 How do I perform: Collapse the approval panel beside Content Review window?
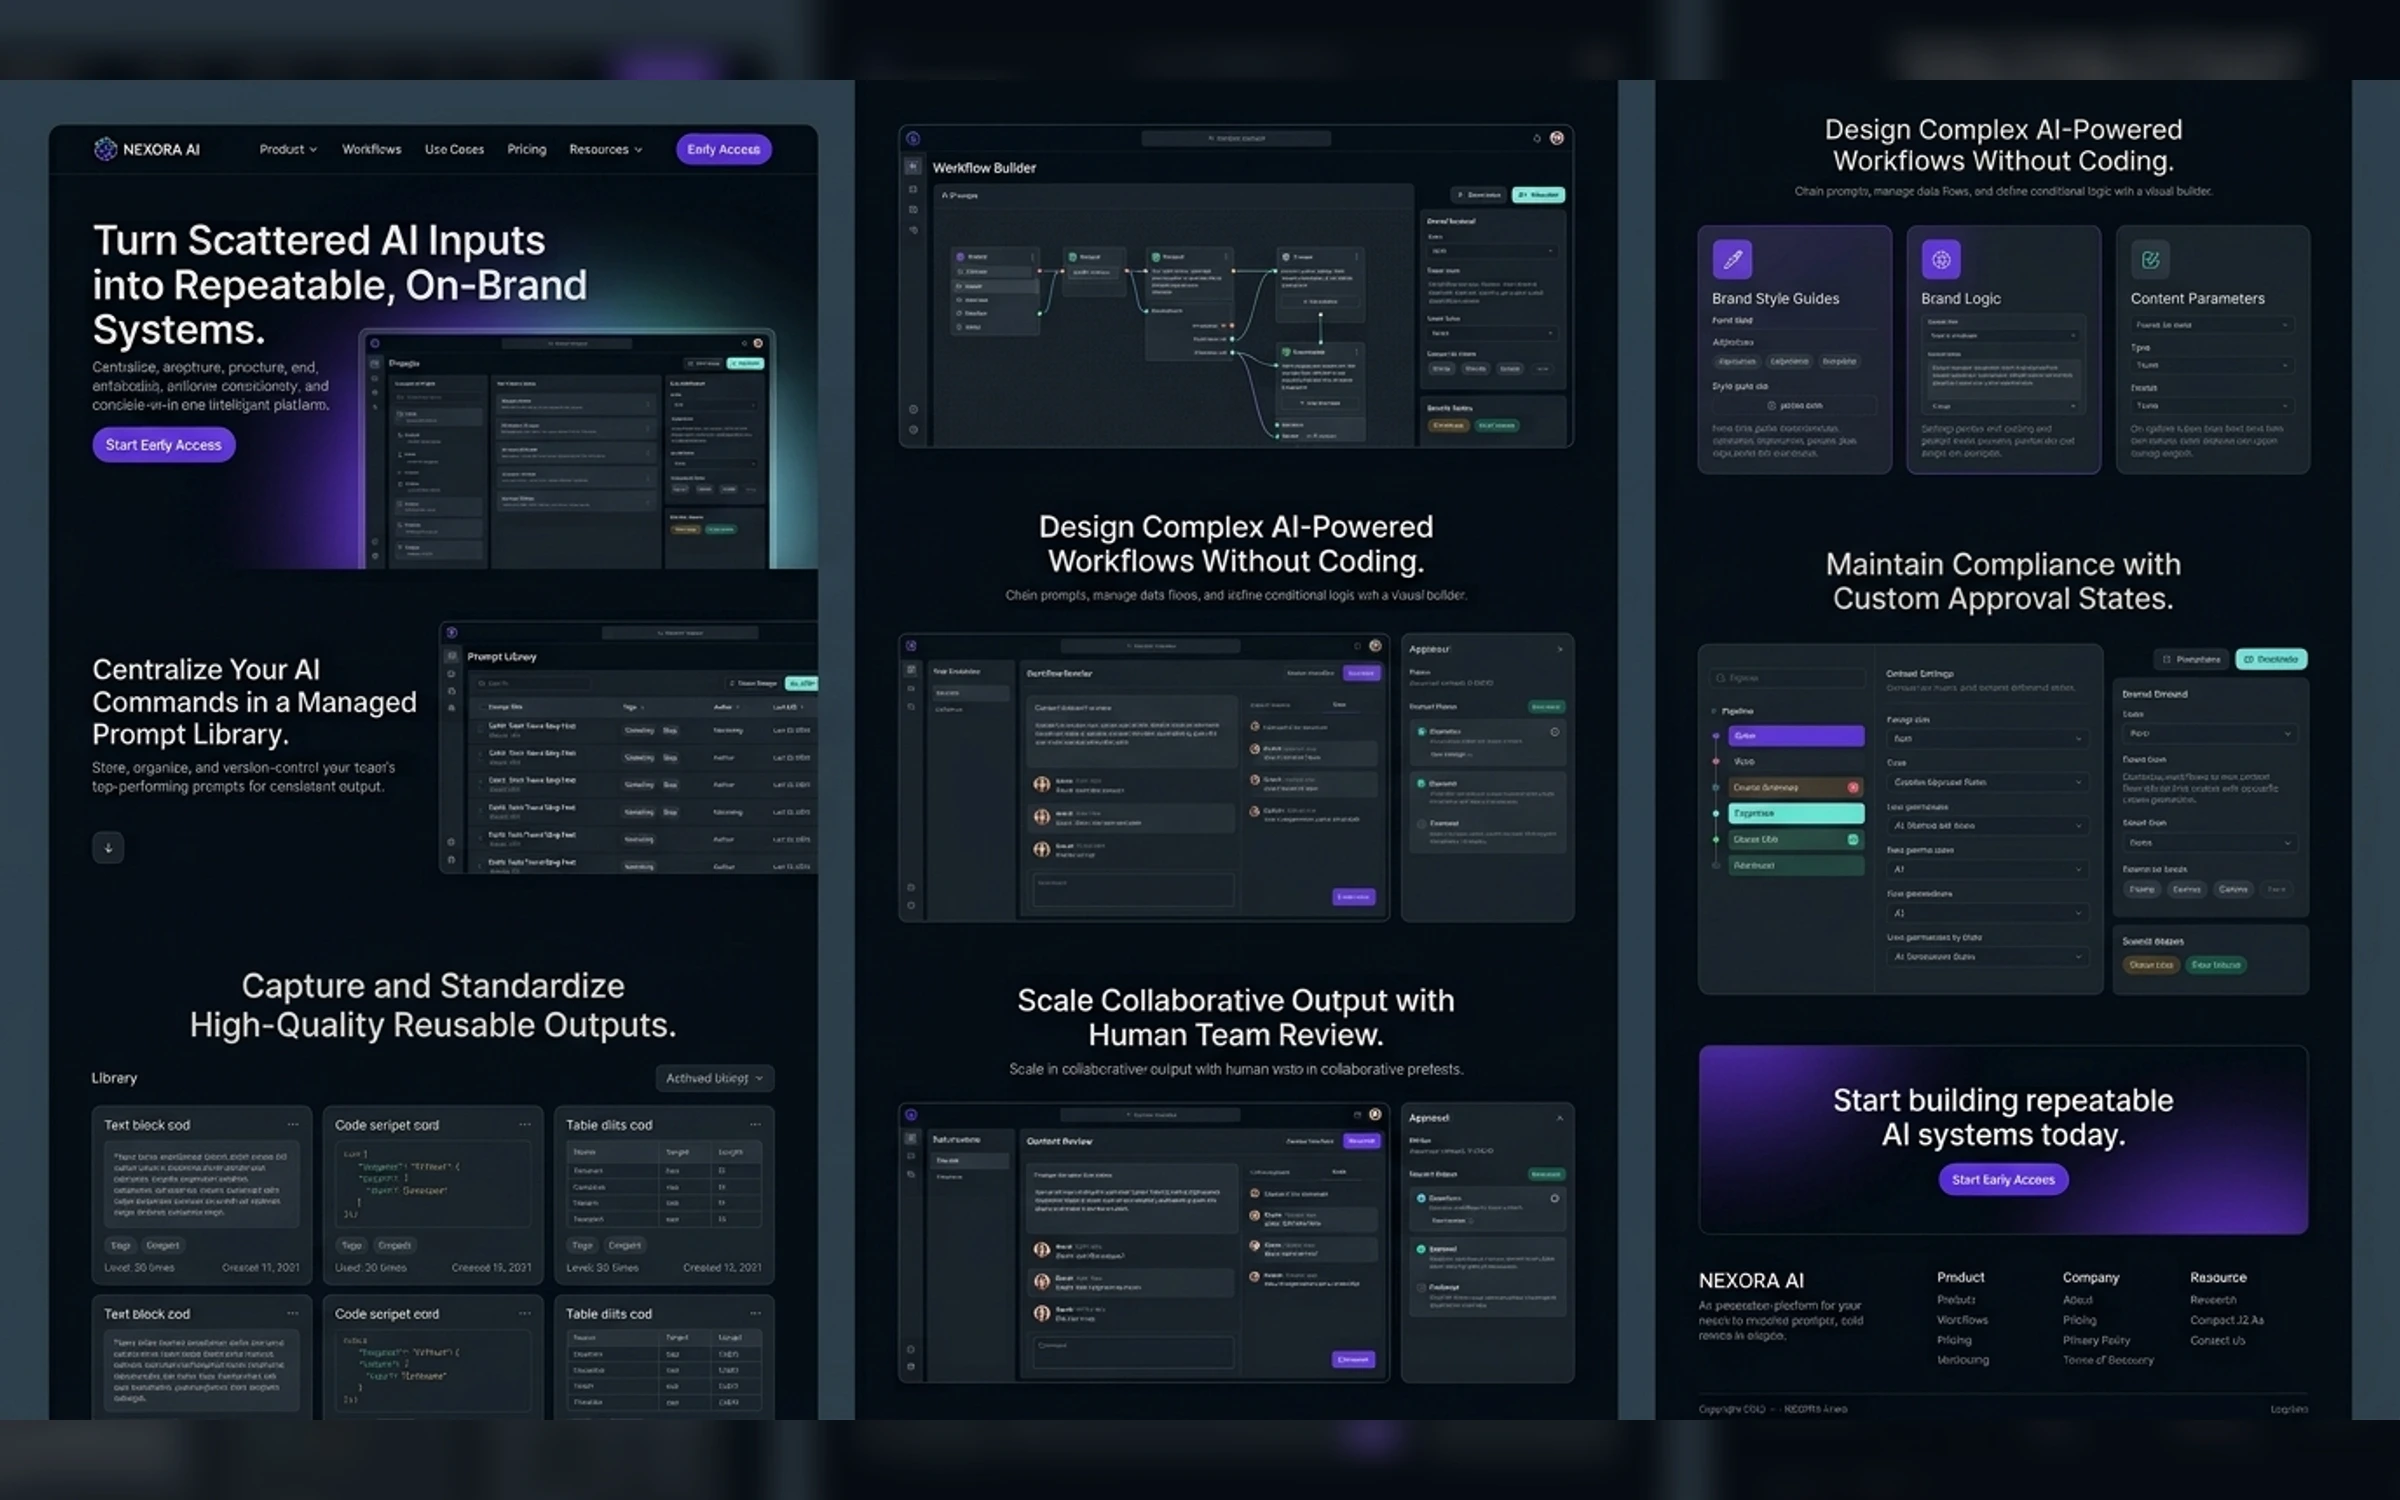[1559, 1117]
